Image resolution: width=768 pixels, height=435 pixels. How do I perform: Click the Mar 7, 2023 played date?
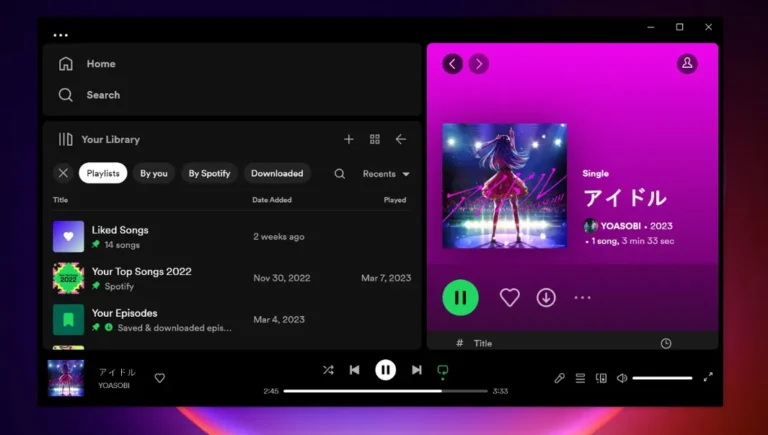(386, 278)
